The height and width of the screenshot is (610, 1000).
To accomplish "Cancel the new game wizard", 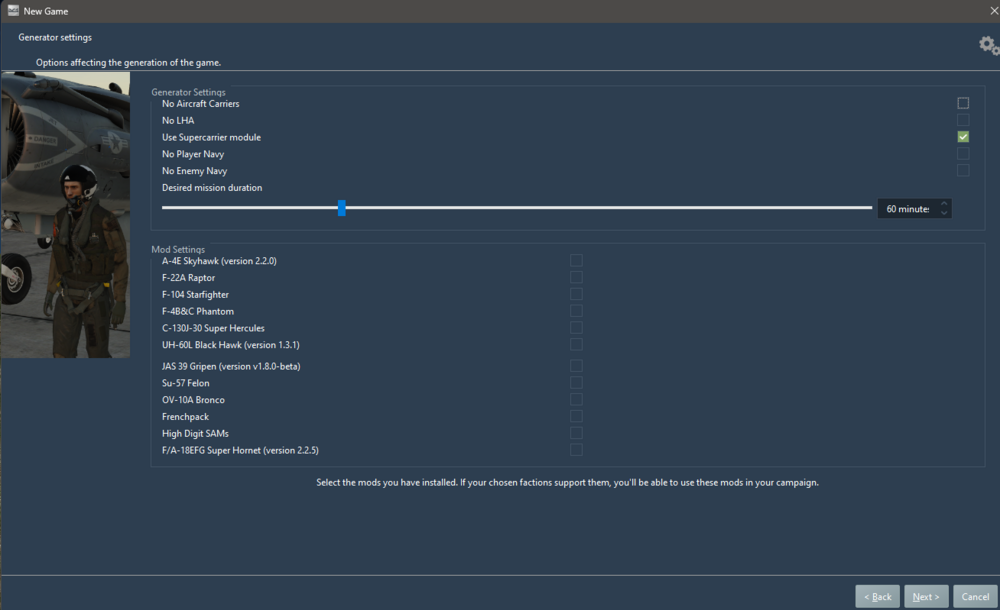I will pyautogui.click(x=975, y=597).
